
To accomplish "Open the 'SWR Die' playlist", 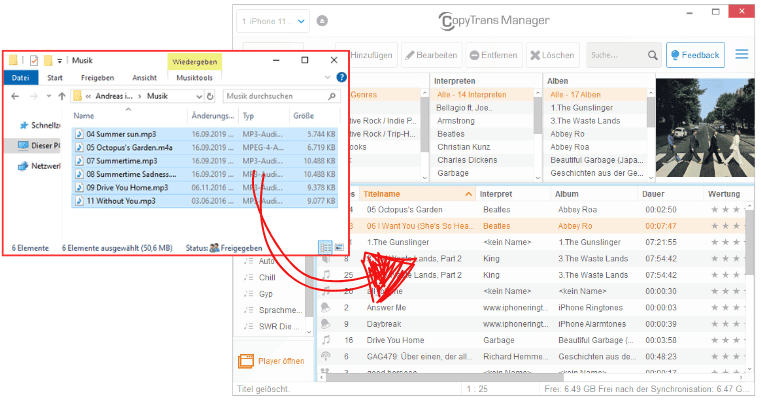I will 279,327.
